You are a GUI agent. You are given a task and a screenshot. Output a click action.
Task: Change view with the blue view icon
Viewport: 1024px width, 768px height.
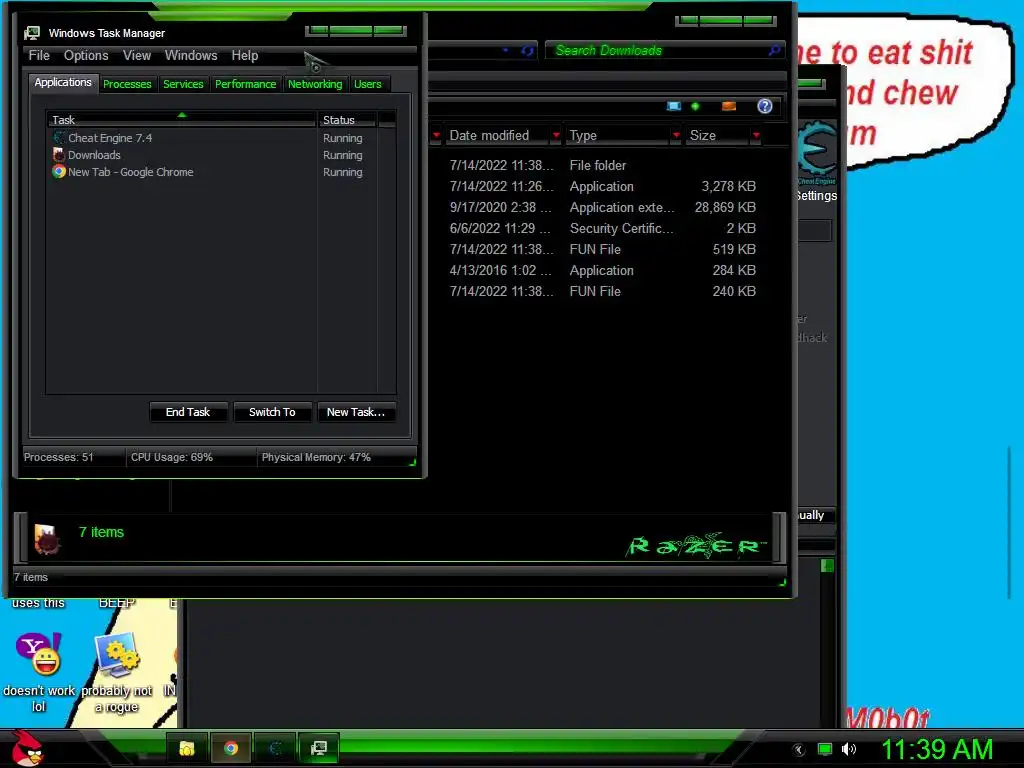(x=674, y=106)
